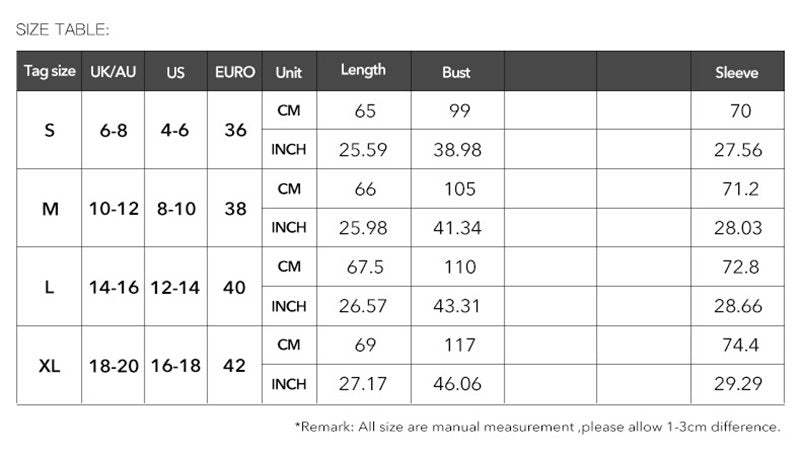Select the Sleeve column header
The width and height of the screenshot is (800, 450).
(x=737, y=72)
